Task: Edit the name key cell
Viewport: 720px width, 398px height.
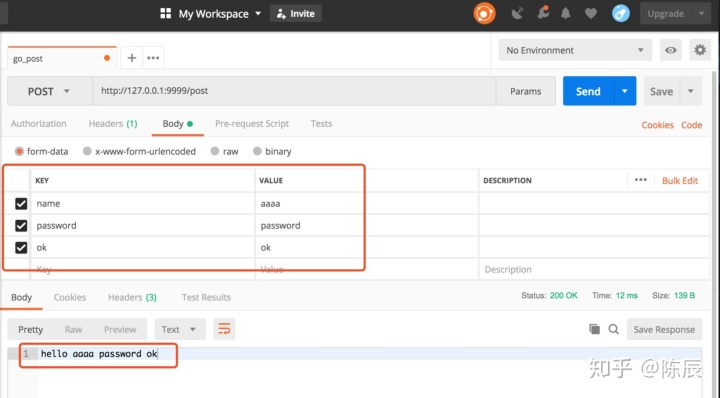Action: (x=143, y=203)
